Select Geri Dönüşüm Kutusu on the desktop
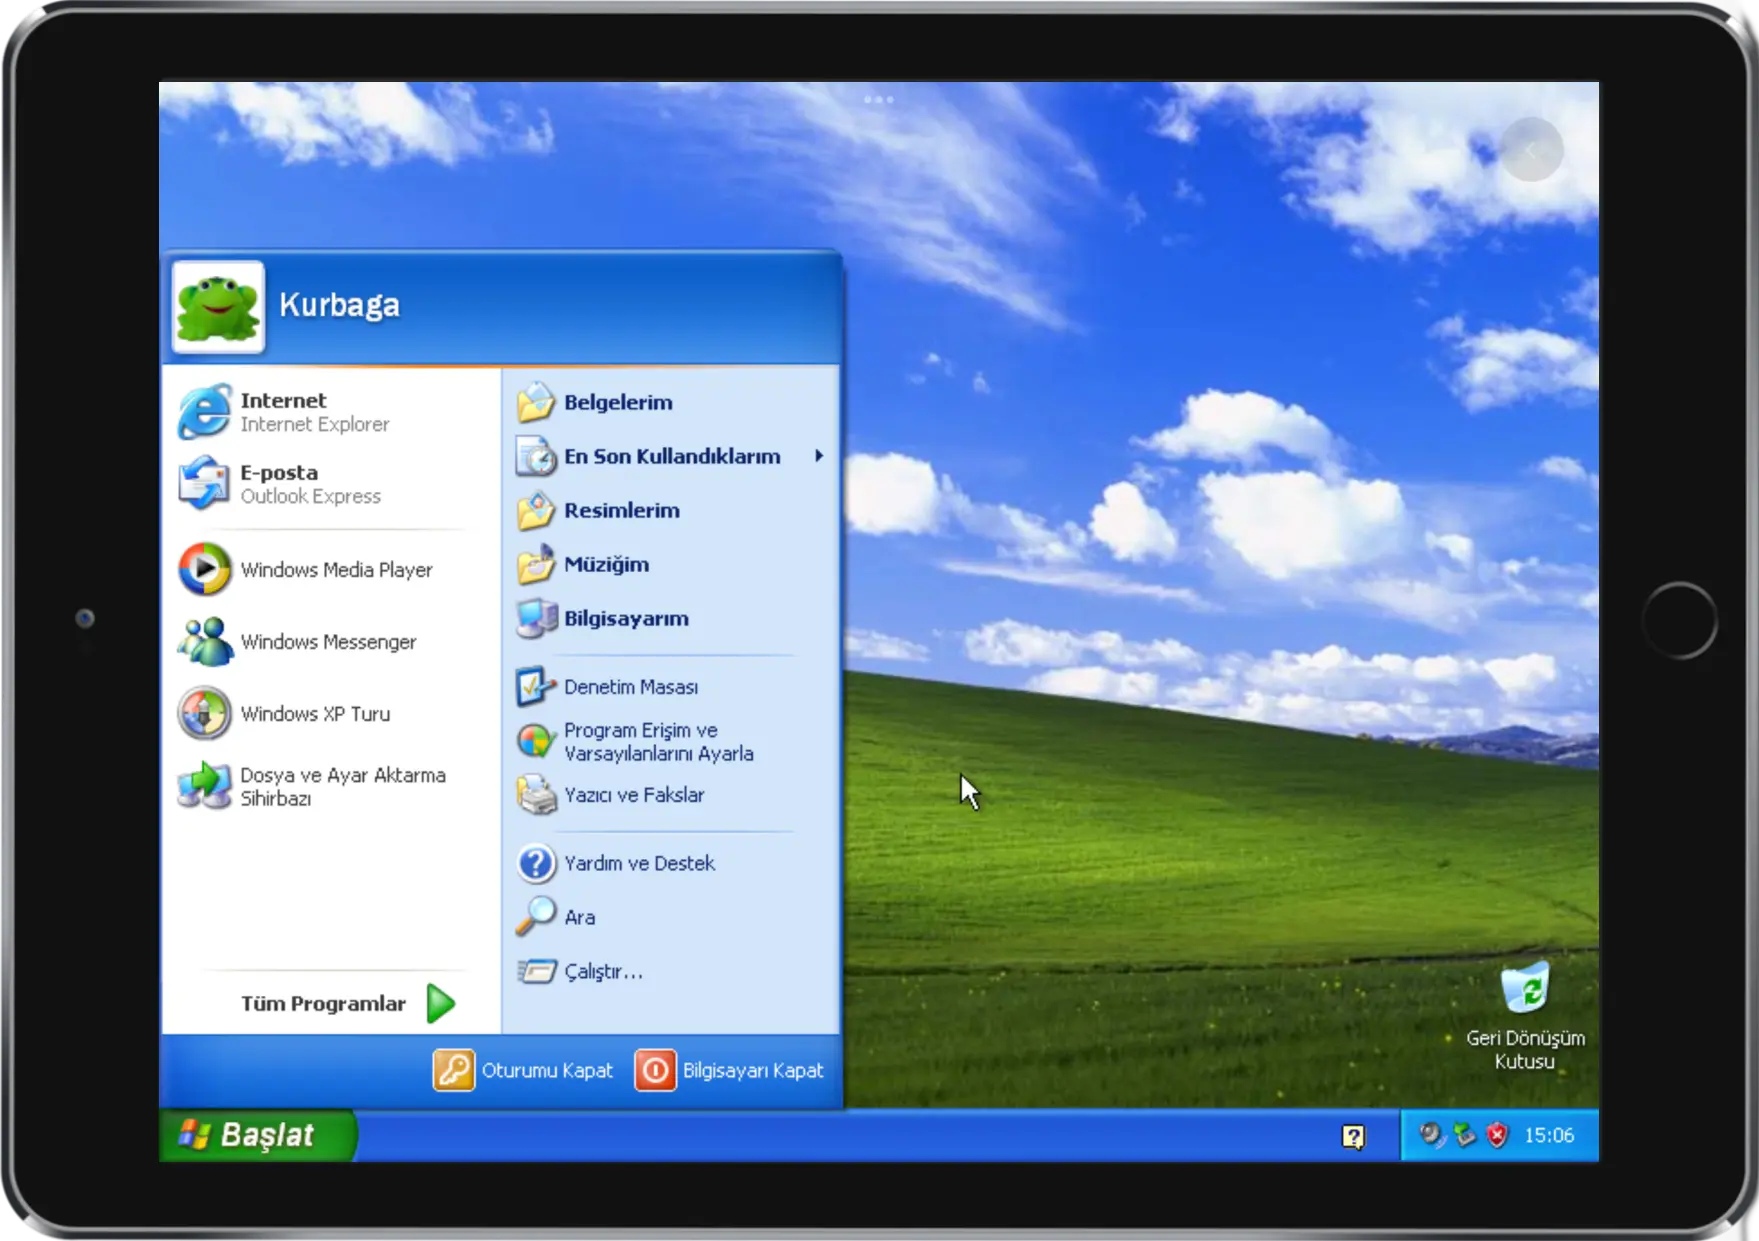This screenshot has height=1241, width=1759. (1525, 1015)
